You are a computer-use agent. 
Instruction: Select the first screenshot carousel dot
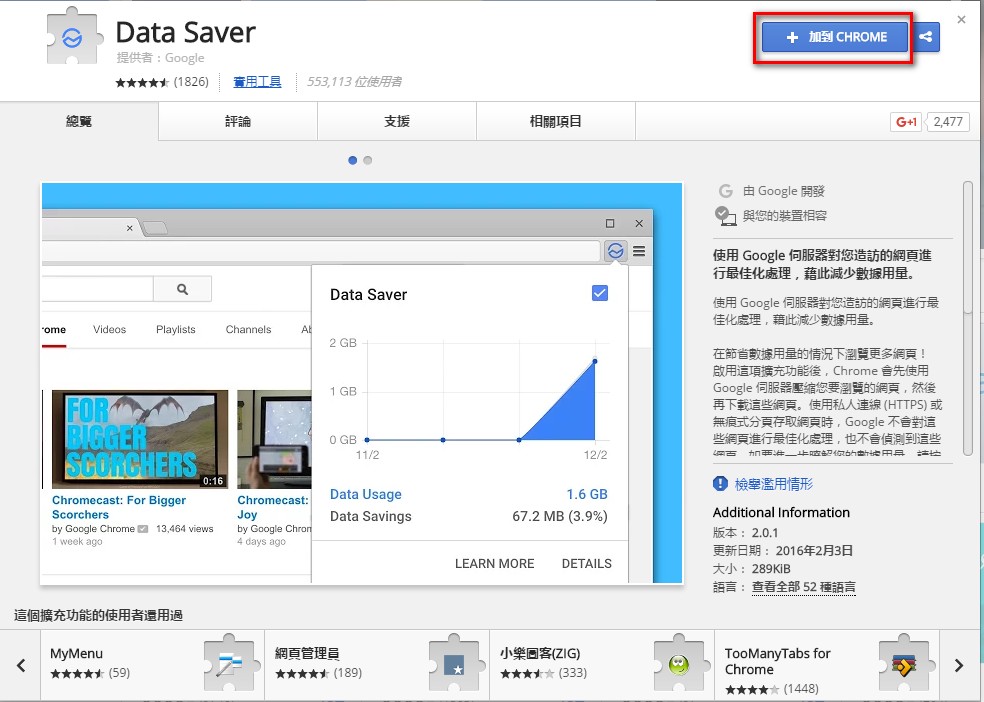tap(353, 161)
